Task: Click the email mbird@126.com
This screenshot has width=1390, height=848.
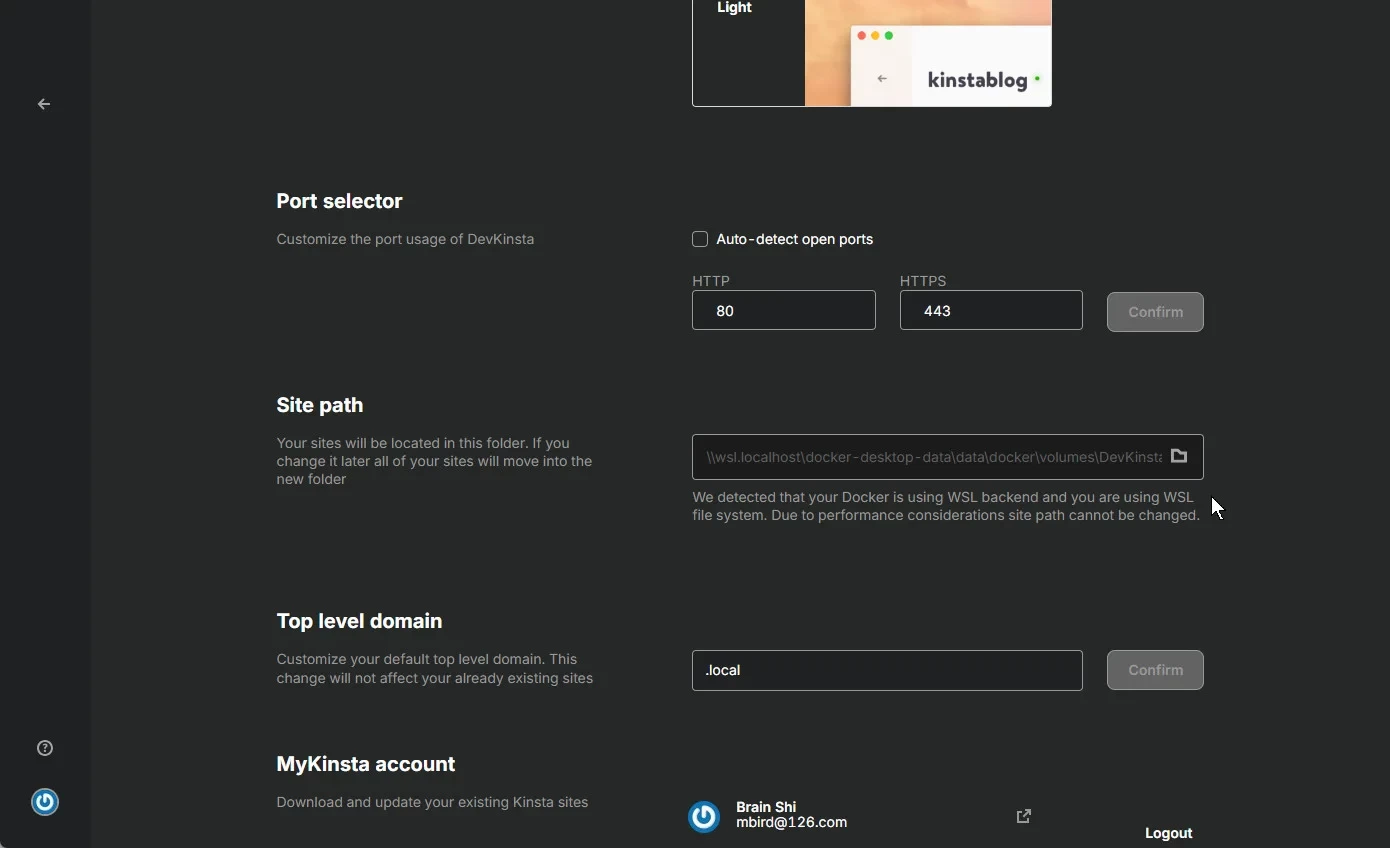Action: click(x=791, y=823)
